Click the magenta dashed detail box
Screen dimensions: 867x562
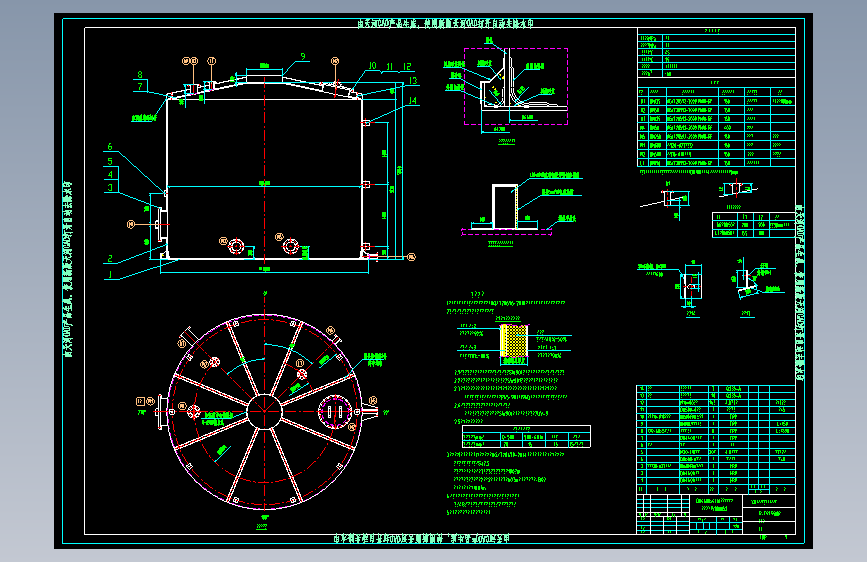516,86
